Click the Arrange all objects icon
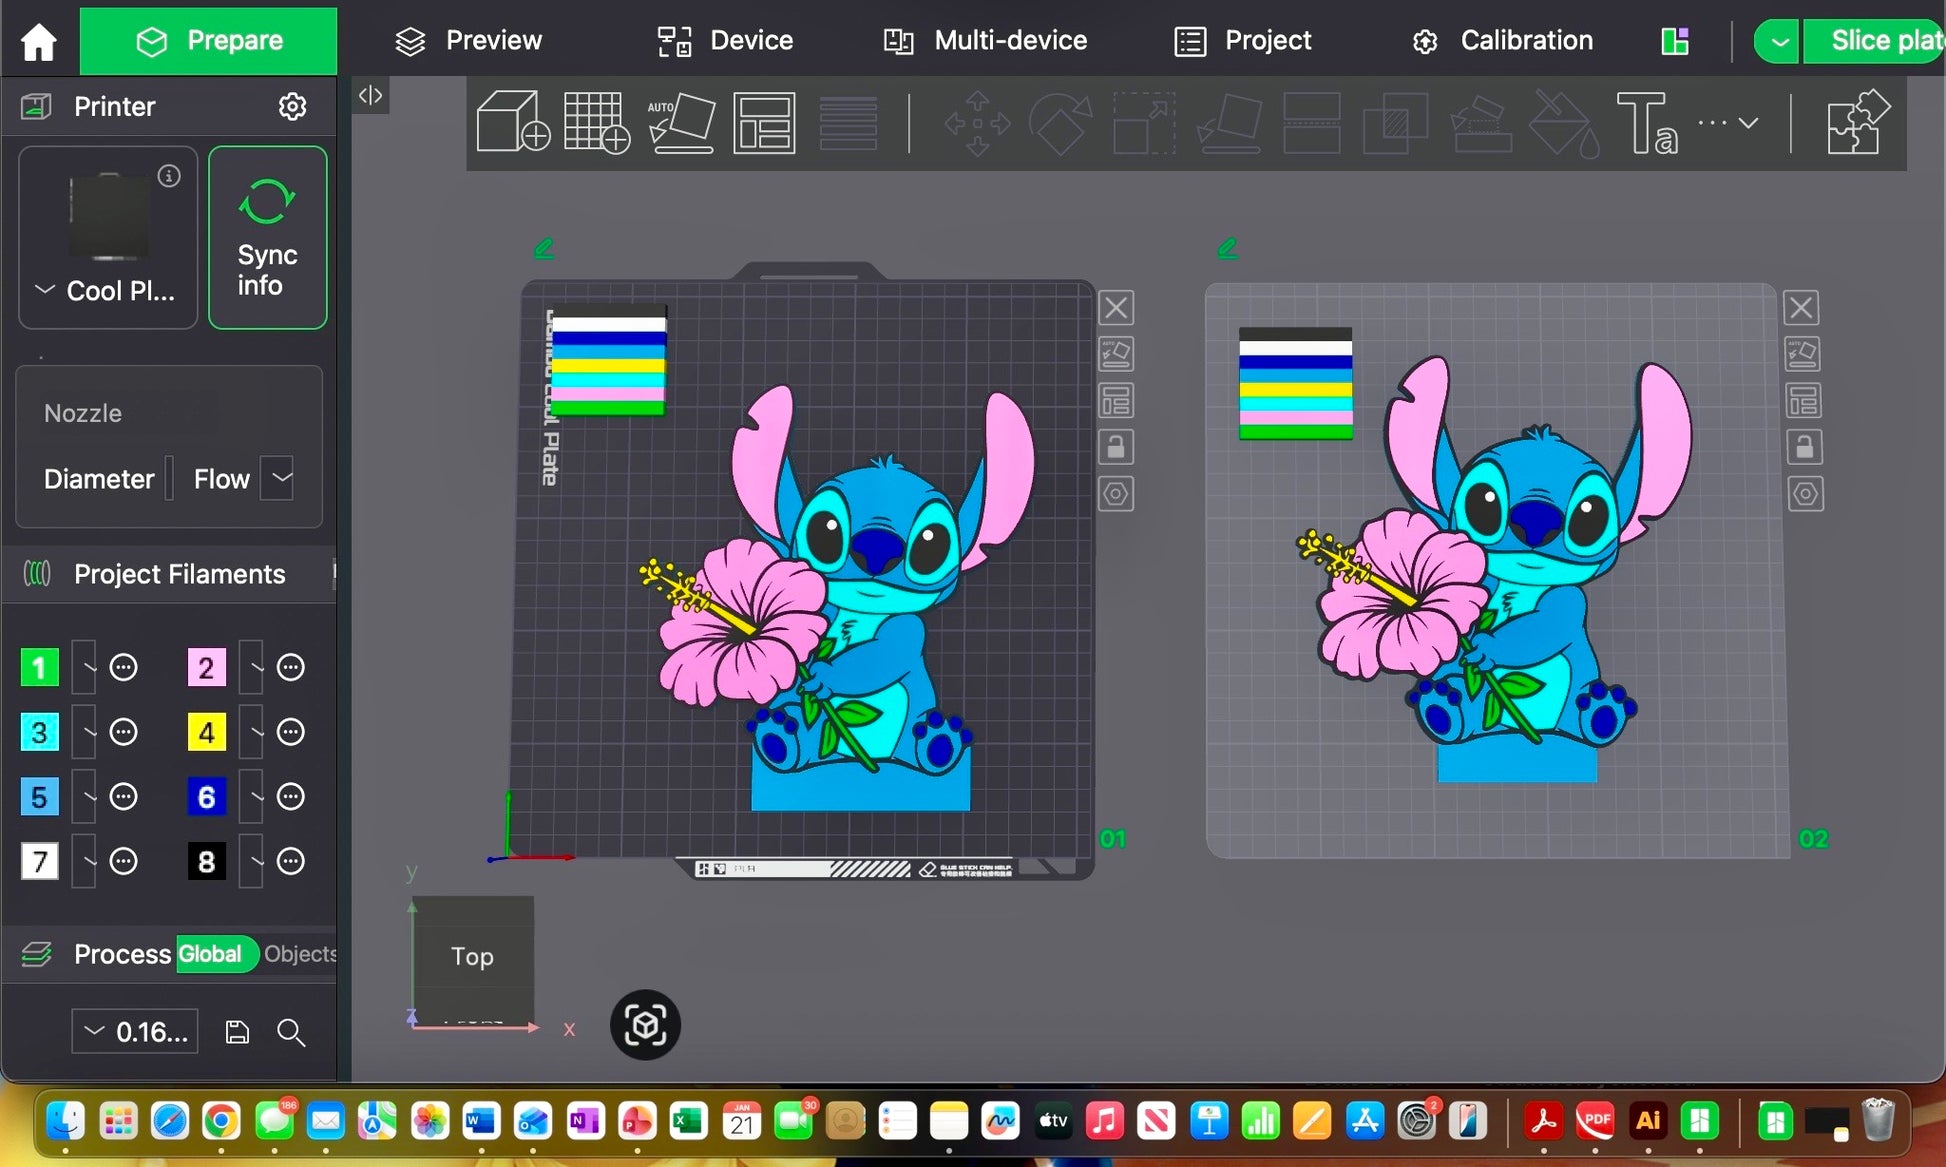The image size is (1946, 1167). tap(764, 123)
